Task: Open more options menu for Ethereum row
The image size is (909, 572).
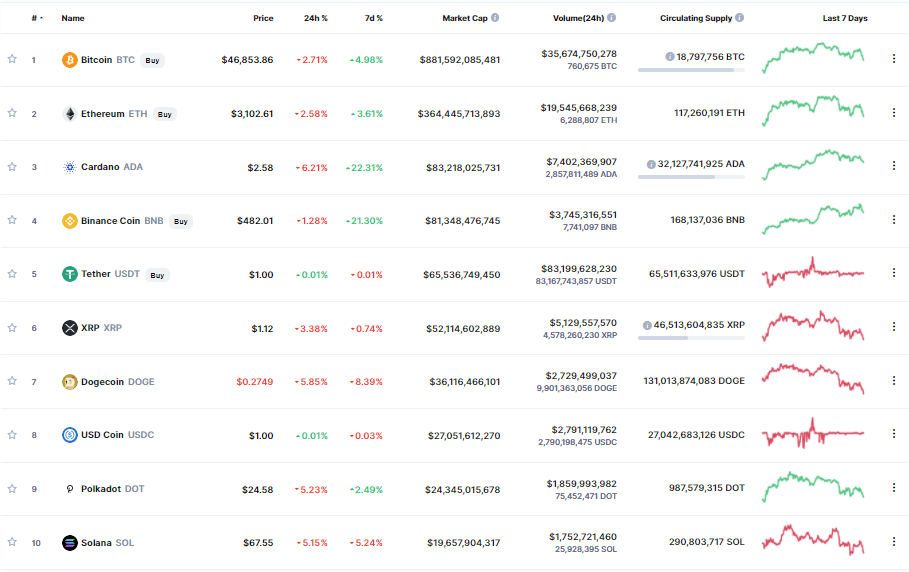Action: (x=894, y=112)
